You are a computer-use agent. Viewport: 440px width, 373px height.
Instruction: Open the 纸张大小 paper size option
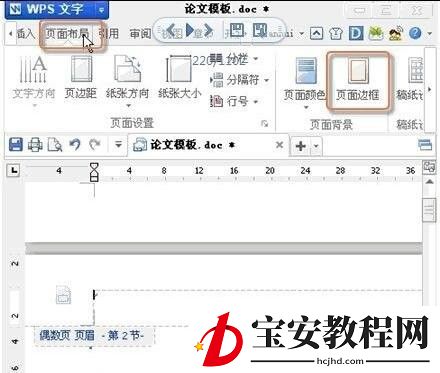pos(179,77)
